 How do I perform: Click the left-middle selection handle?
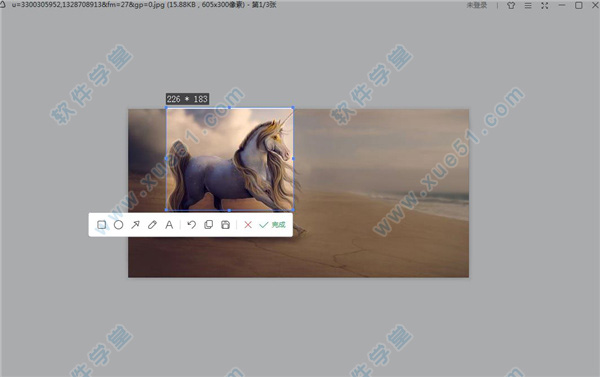pos(166,158)
